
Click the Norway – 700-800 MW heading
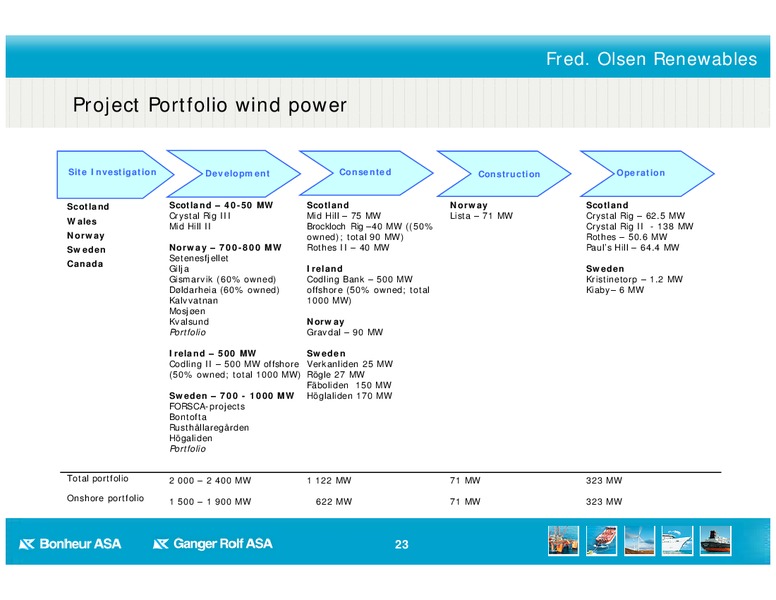[225, 248]
